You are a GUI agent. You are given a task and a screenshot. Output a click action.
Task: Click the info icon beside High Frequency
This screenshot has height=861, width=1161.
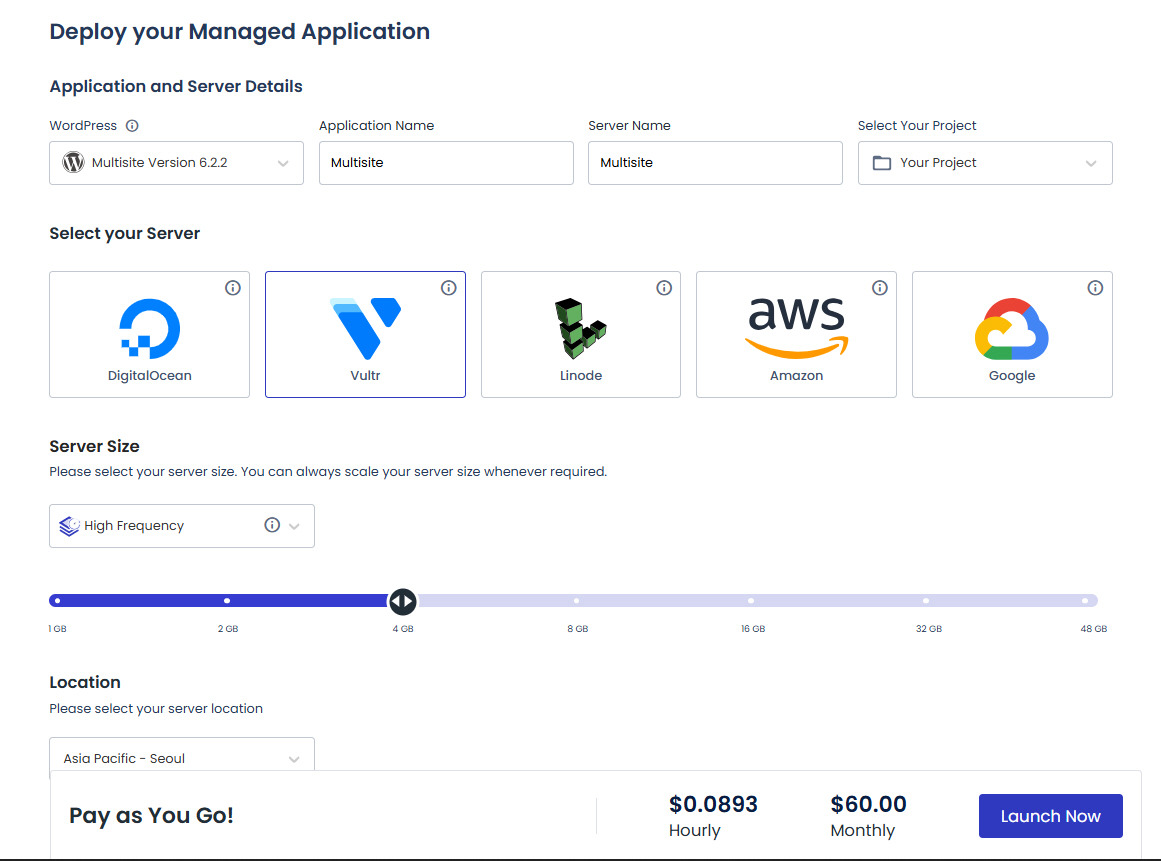(x=271, y=524)
